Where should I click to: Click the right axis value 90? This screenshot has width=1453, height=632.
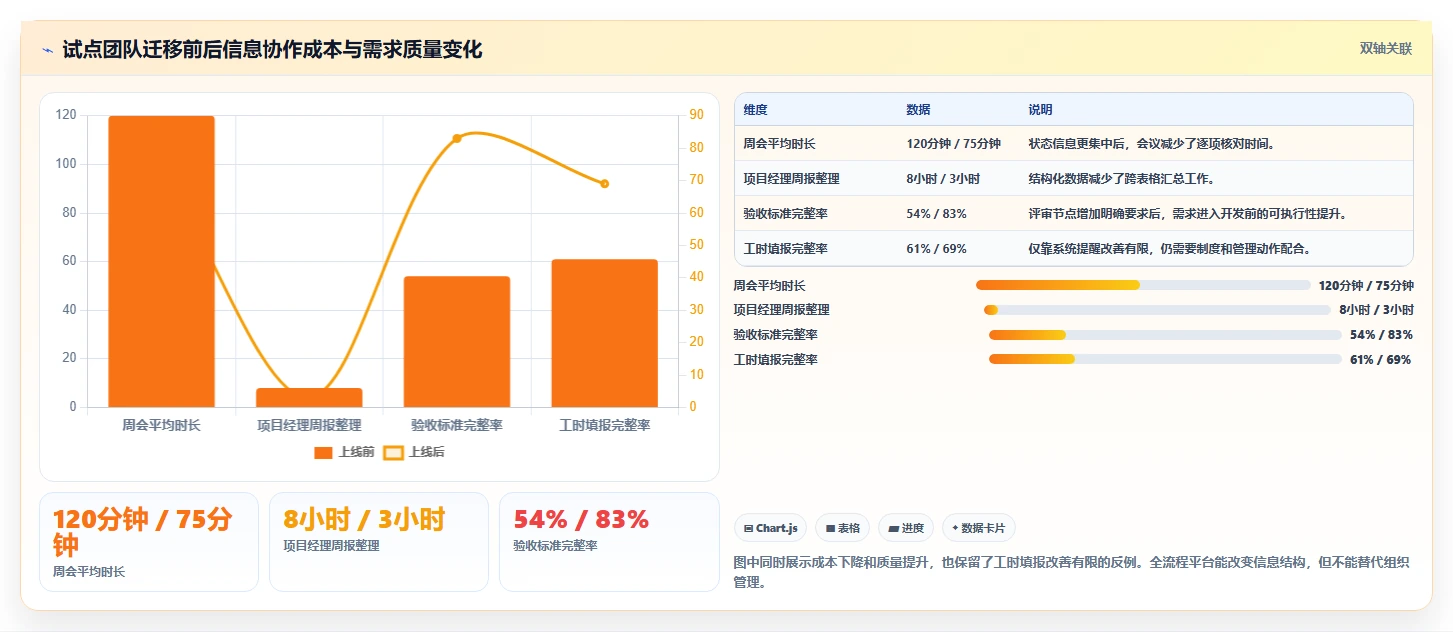[696, 115]
